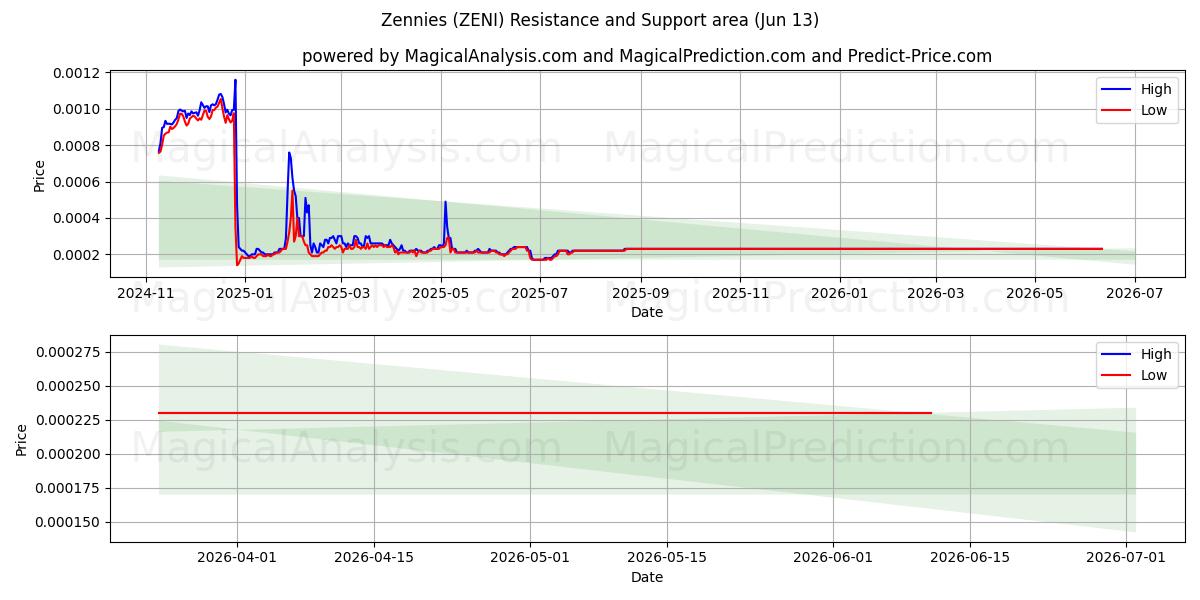Click the 0.0002 tick on the upper y-axis

[x=78, y=255]
